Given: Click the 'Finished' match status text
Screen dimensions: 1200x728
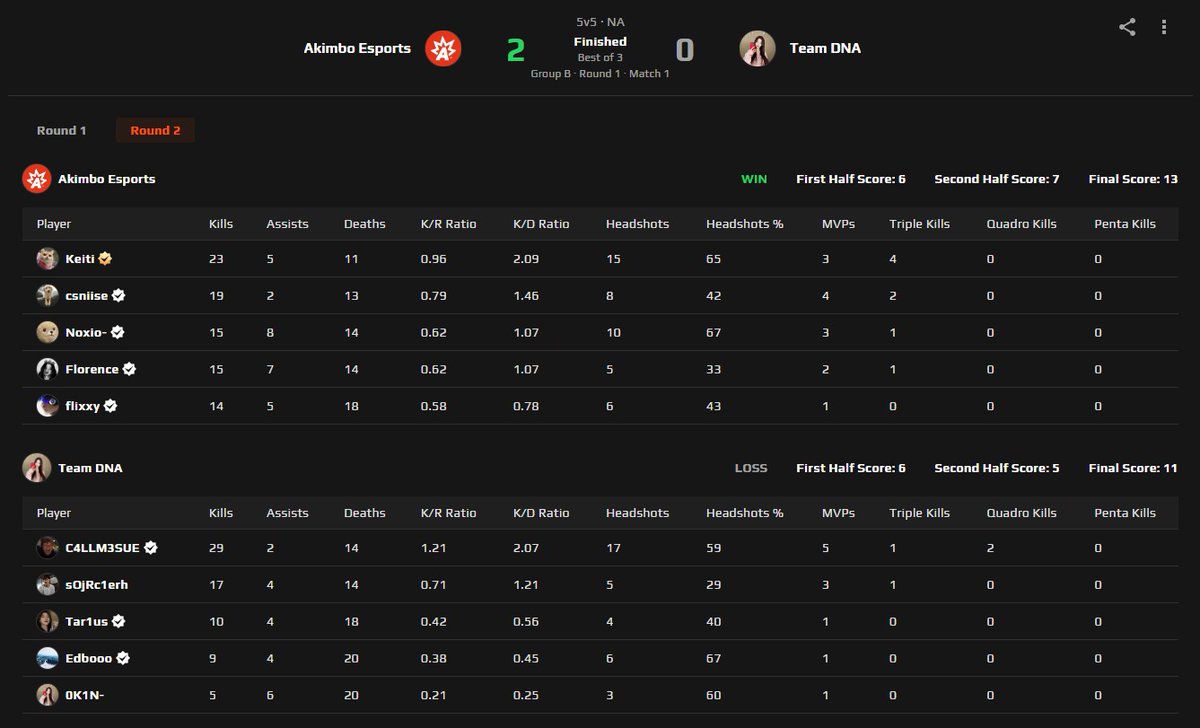Looking at the screenshot, I should tap(600, 42).
